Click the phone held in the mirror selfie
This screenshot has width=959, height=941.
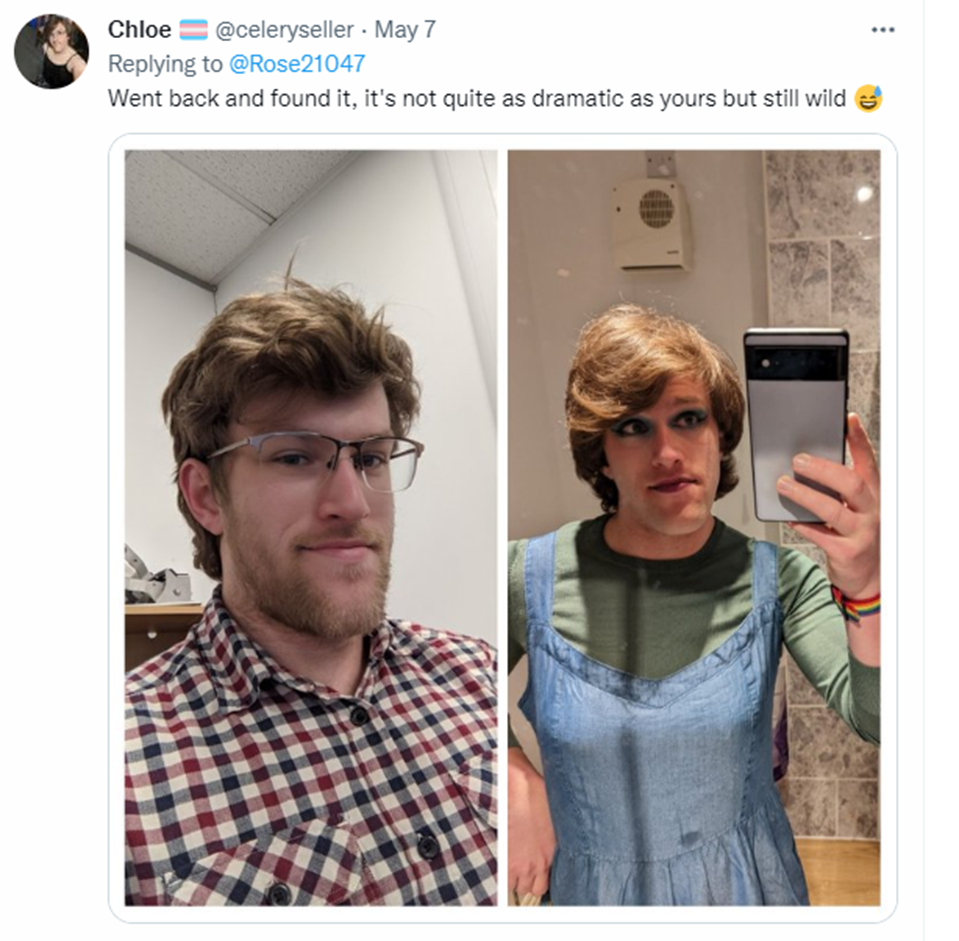pos(795,426)
